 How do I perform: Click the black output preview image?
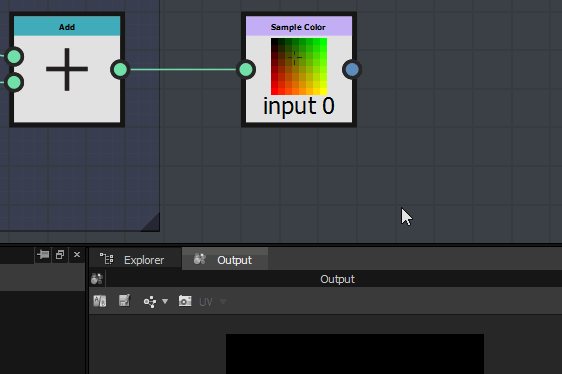pos(355,354)
